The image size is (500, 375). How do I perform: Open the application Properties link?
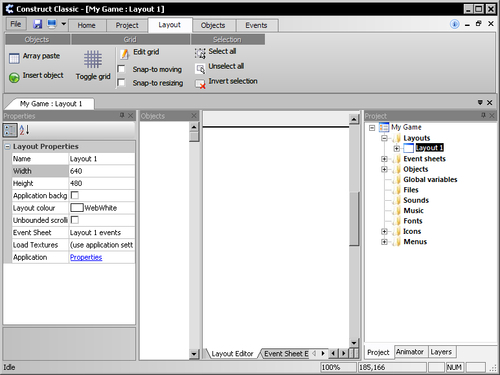[86, 257]
